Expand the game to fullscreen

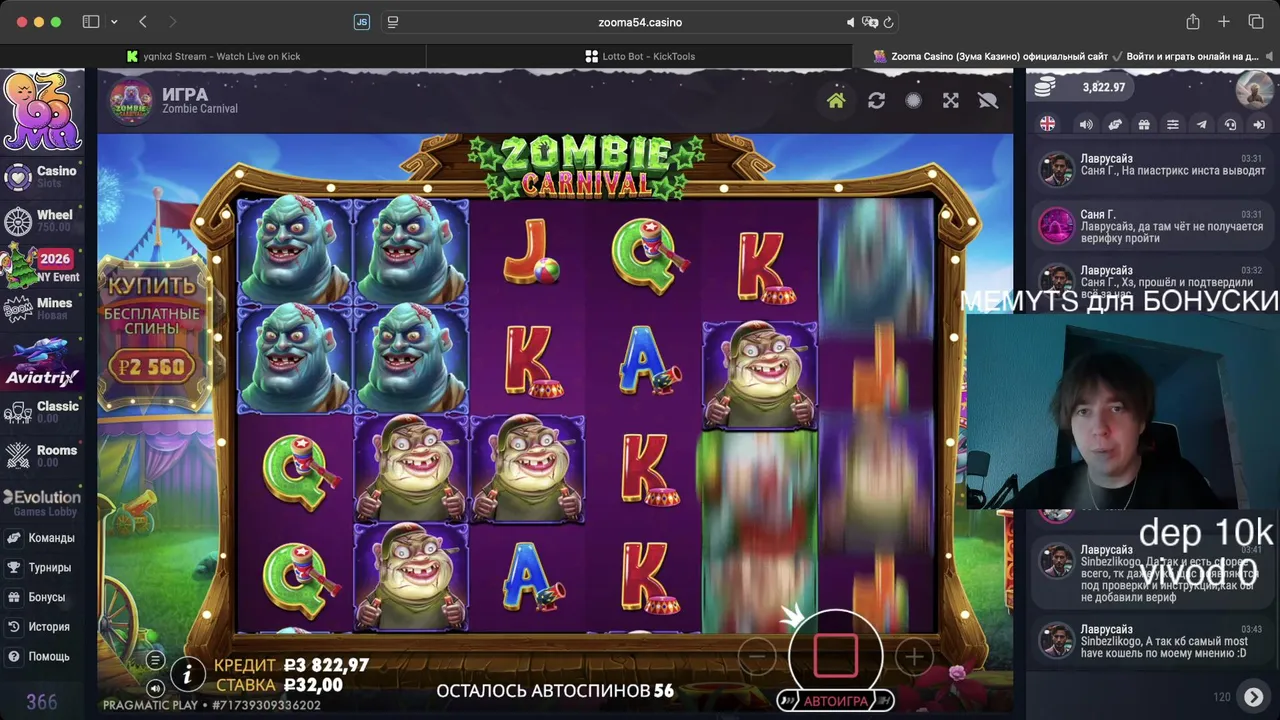950,100
